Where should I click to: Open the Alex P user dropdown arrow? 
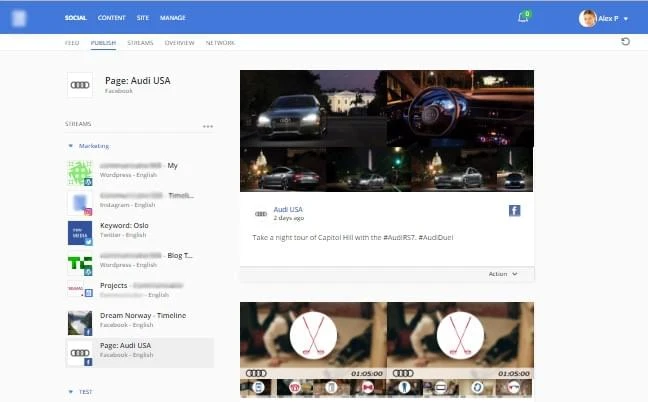pyautogui.click(x=626, y=19)
